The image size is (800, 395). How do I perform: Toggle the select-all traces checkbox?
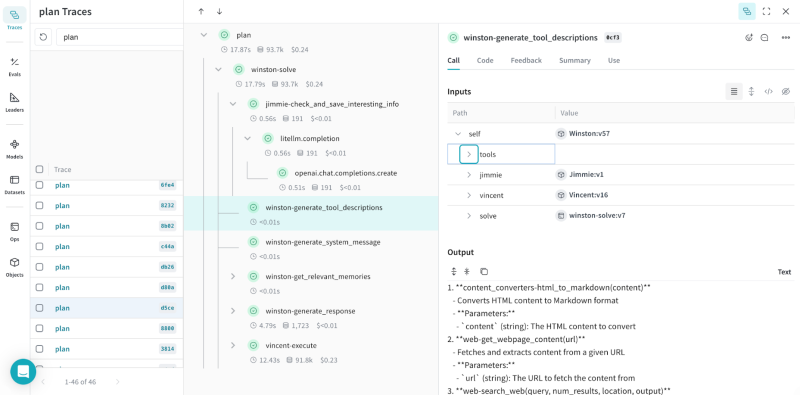point(39,169)
